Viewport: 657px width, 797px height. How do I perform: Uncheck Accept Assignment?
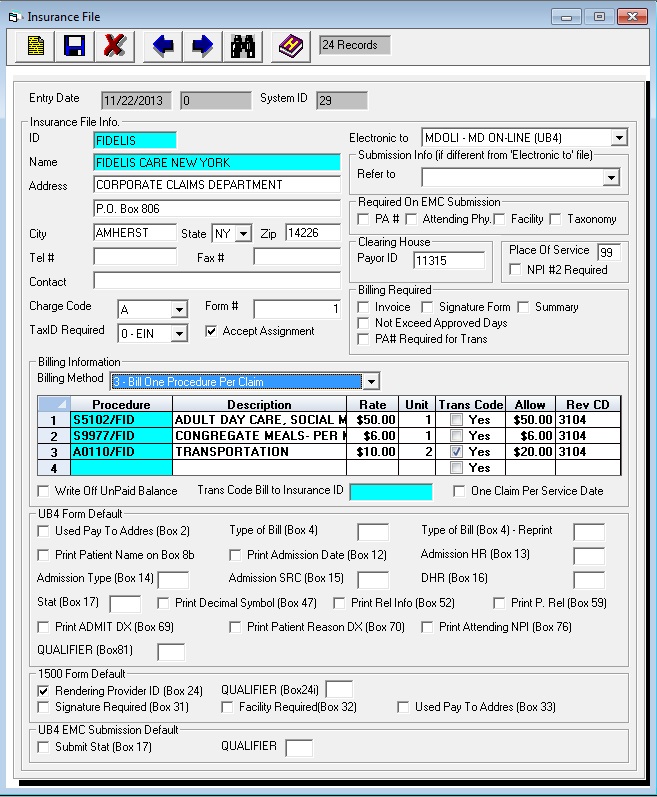(x=211, y=331)
